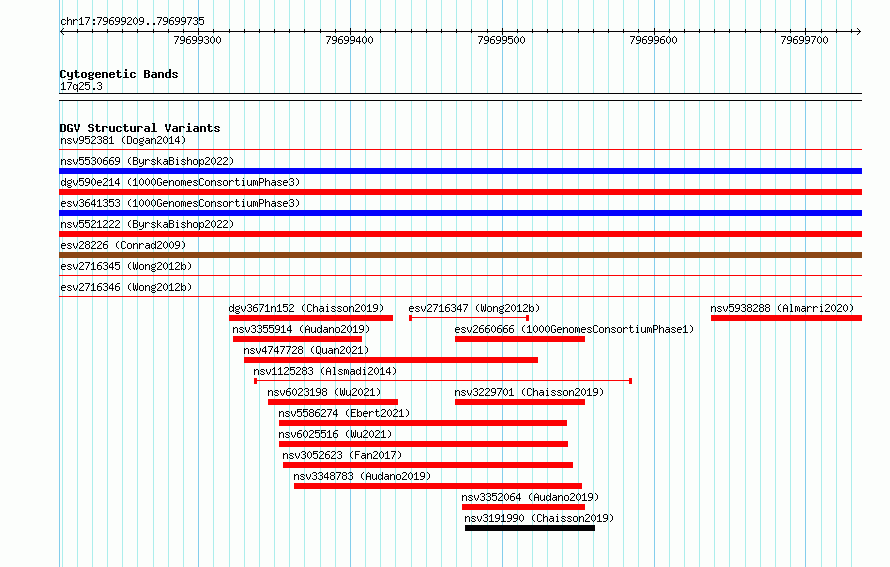
Task: Click the 79699700 ruler position label
Action: (x=804, y=40)
